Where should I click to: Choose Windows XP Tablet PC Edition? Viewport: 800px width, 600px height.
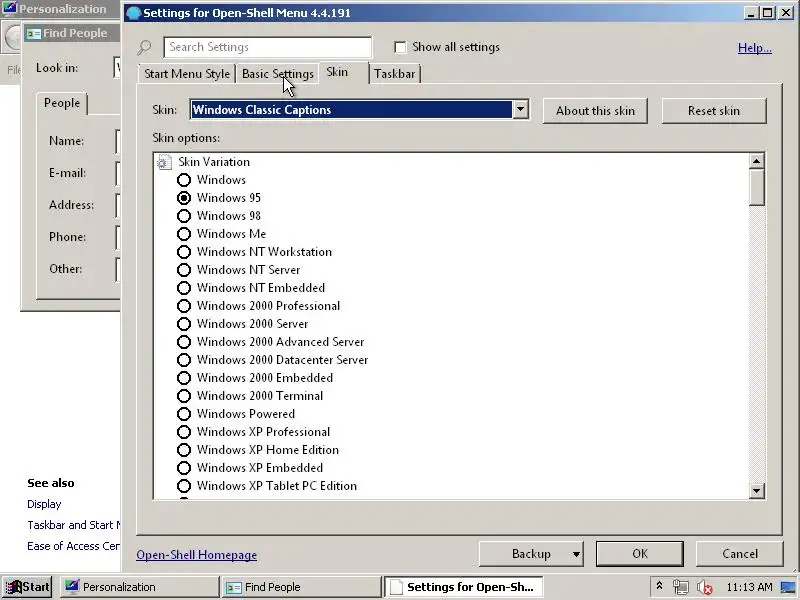(x=184, y=486)
